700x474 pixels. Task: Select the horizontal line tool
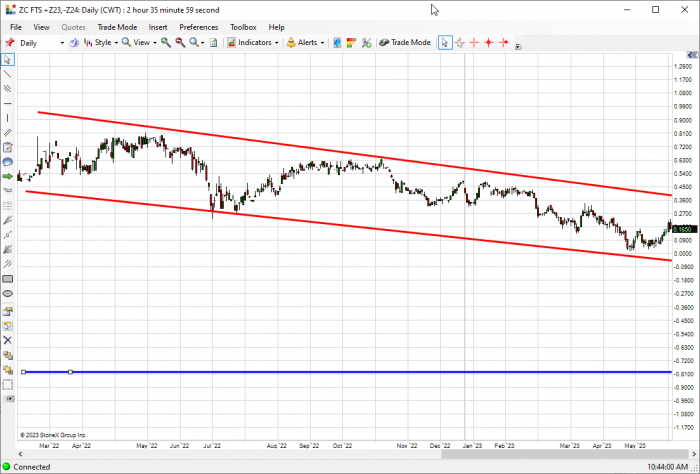click(x=8, y=104)
